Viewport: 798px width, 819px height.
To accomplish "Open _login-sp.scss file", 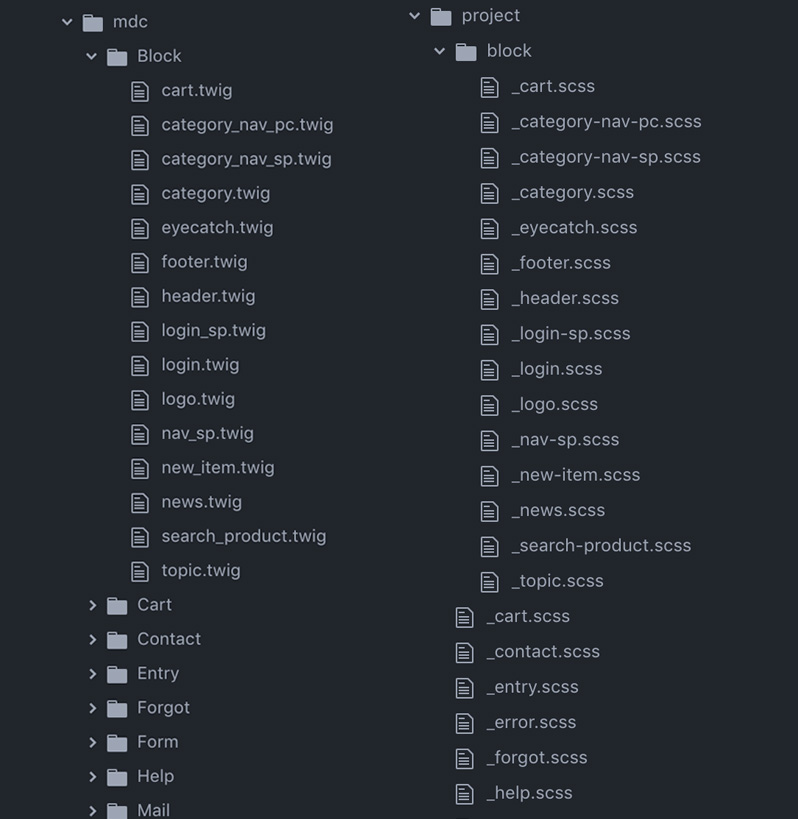I will (571, 334).
